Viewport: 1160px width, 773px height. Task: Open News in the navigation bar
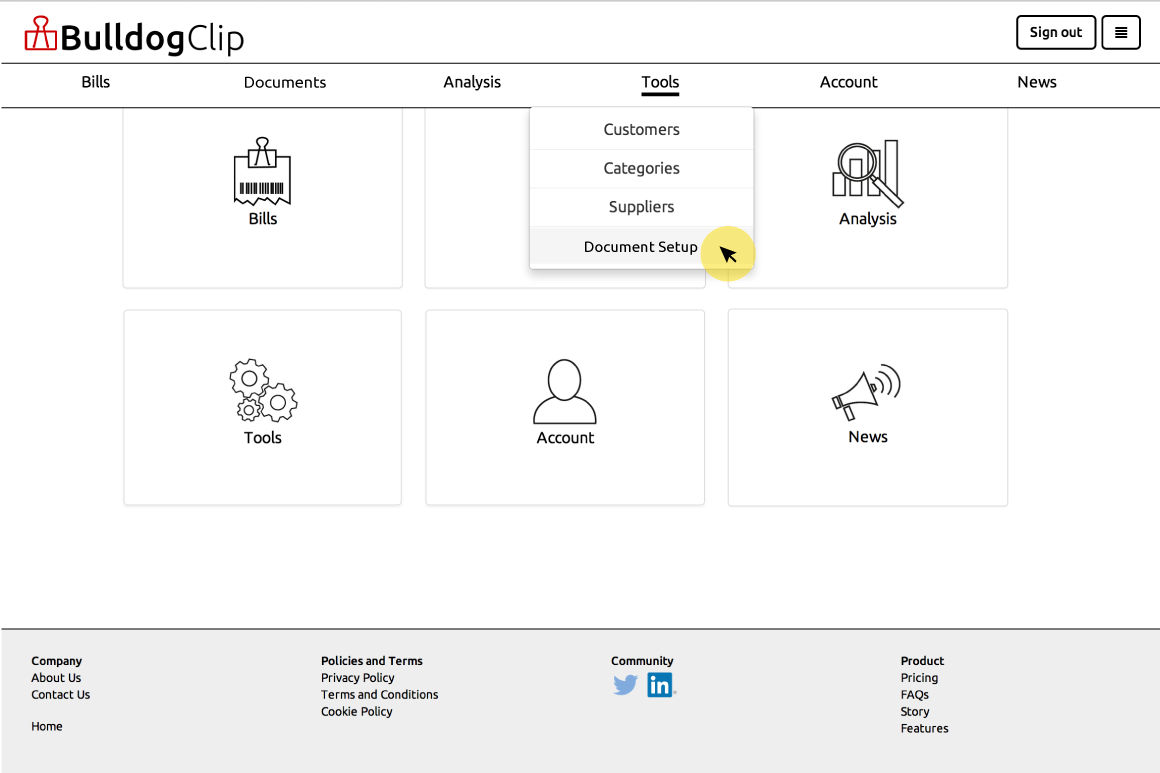1036,82
